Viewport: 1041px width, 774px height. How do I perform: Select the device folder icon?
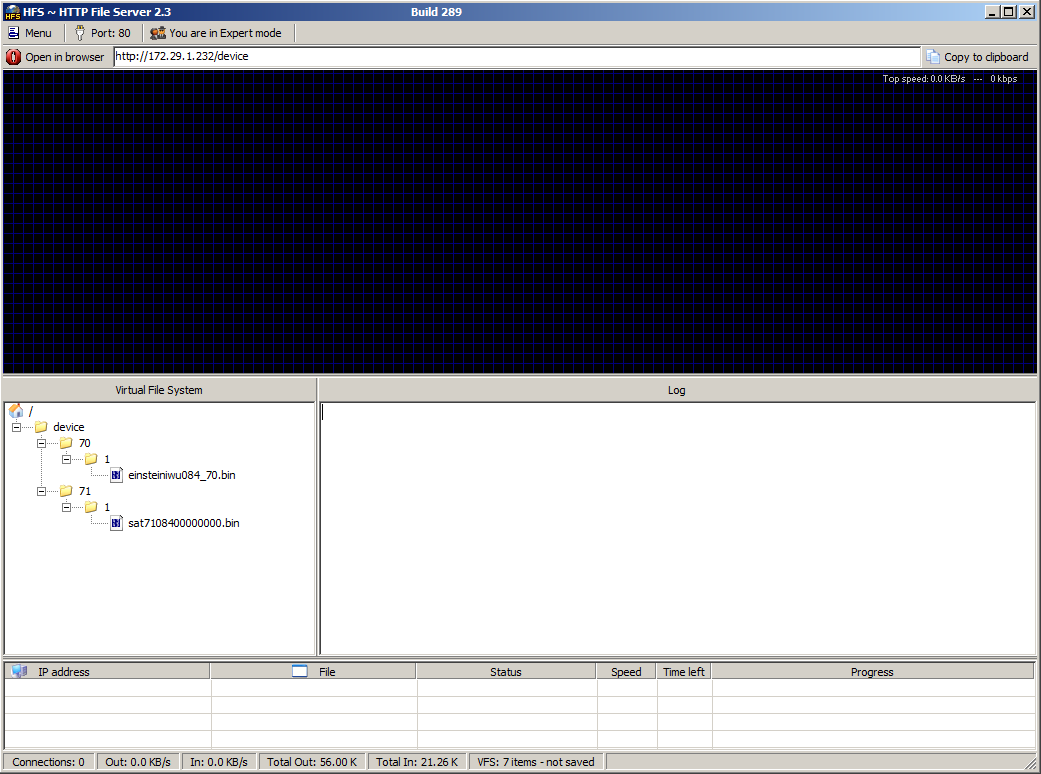point(41,427)
